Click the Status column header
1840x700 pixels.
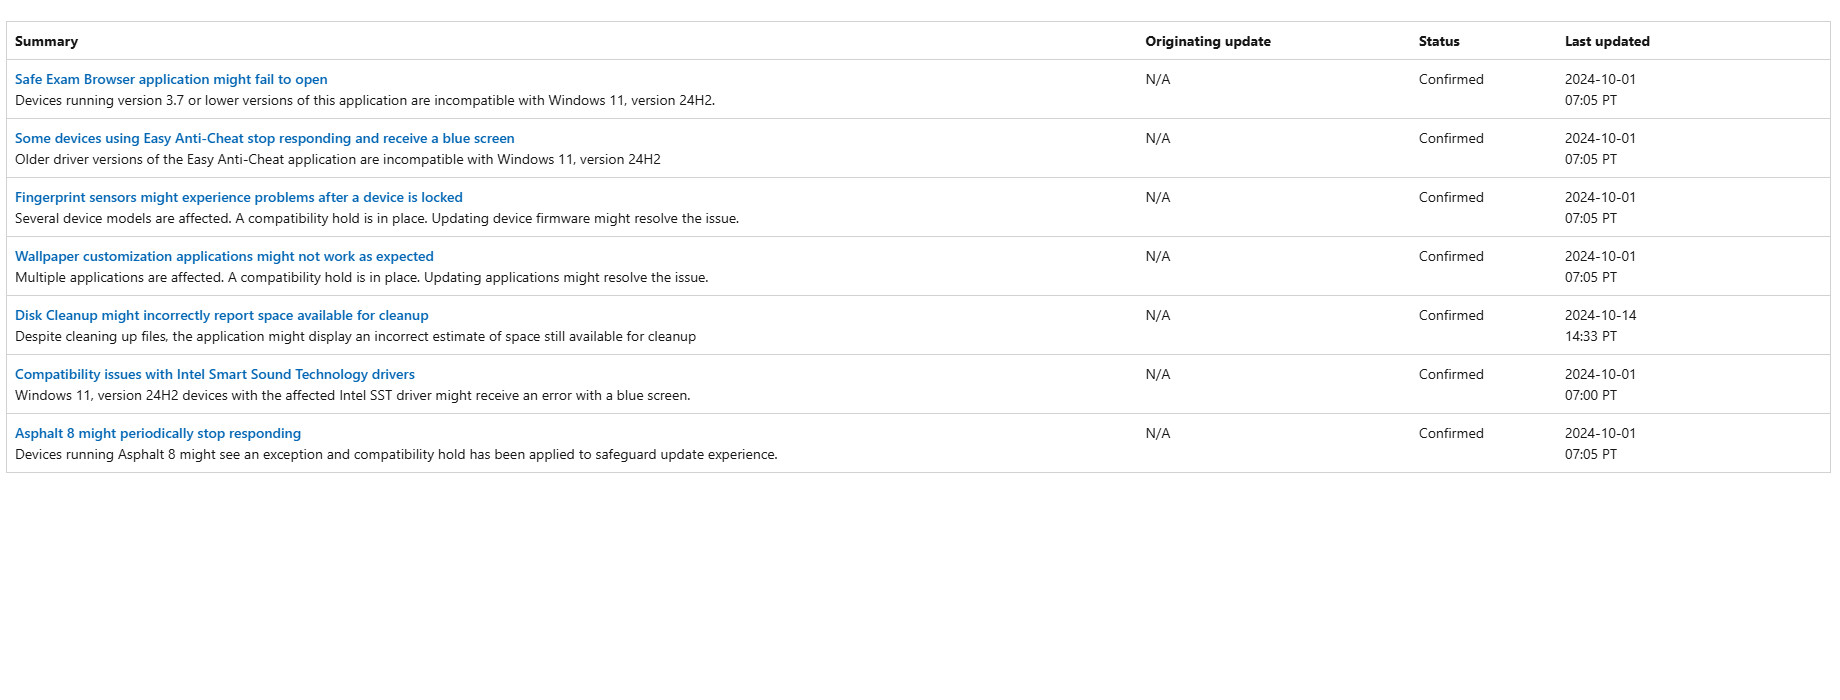(x=1438, y=42)
